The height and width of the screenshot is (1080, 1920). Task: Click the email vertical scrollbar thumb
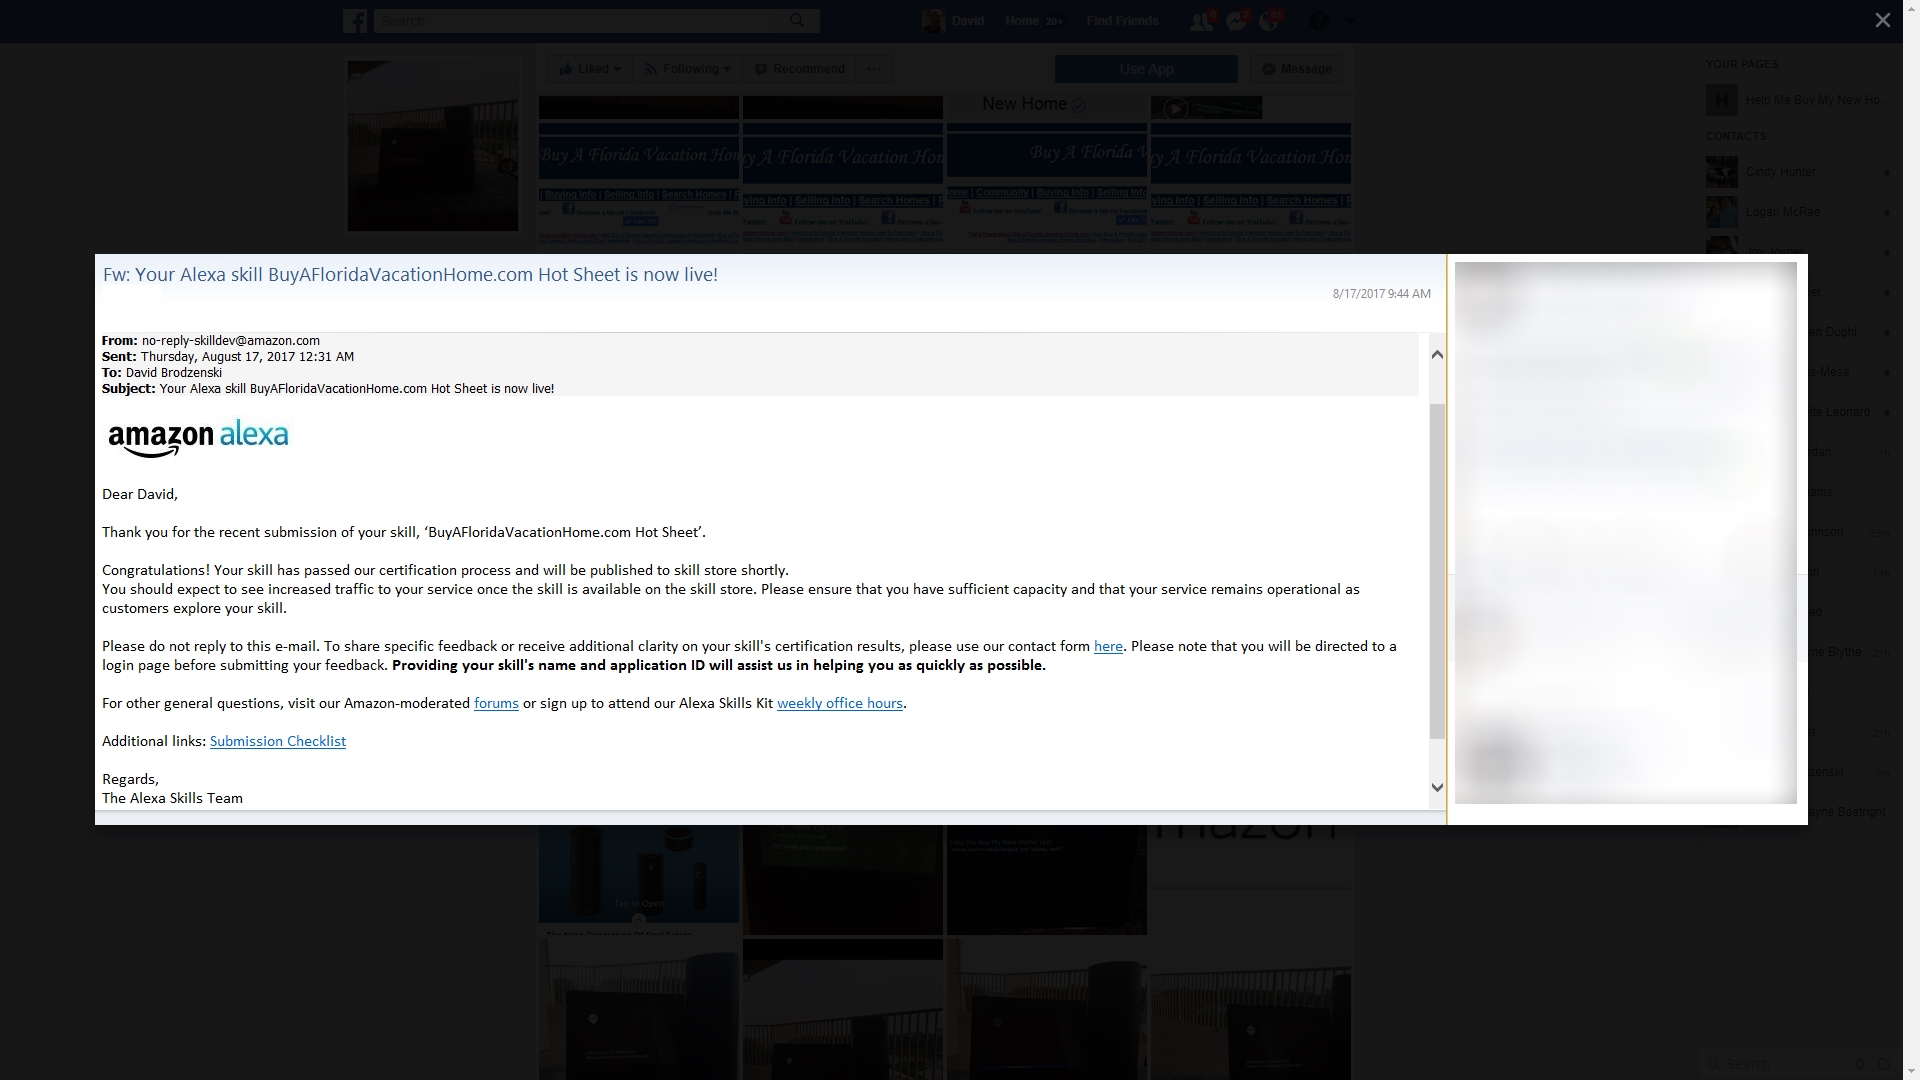(x=1437, y=571)
